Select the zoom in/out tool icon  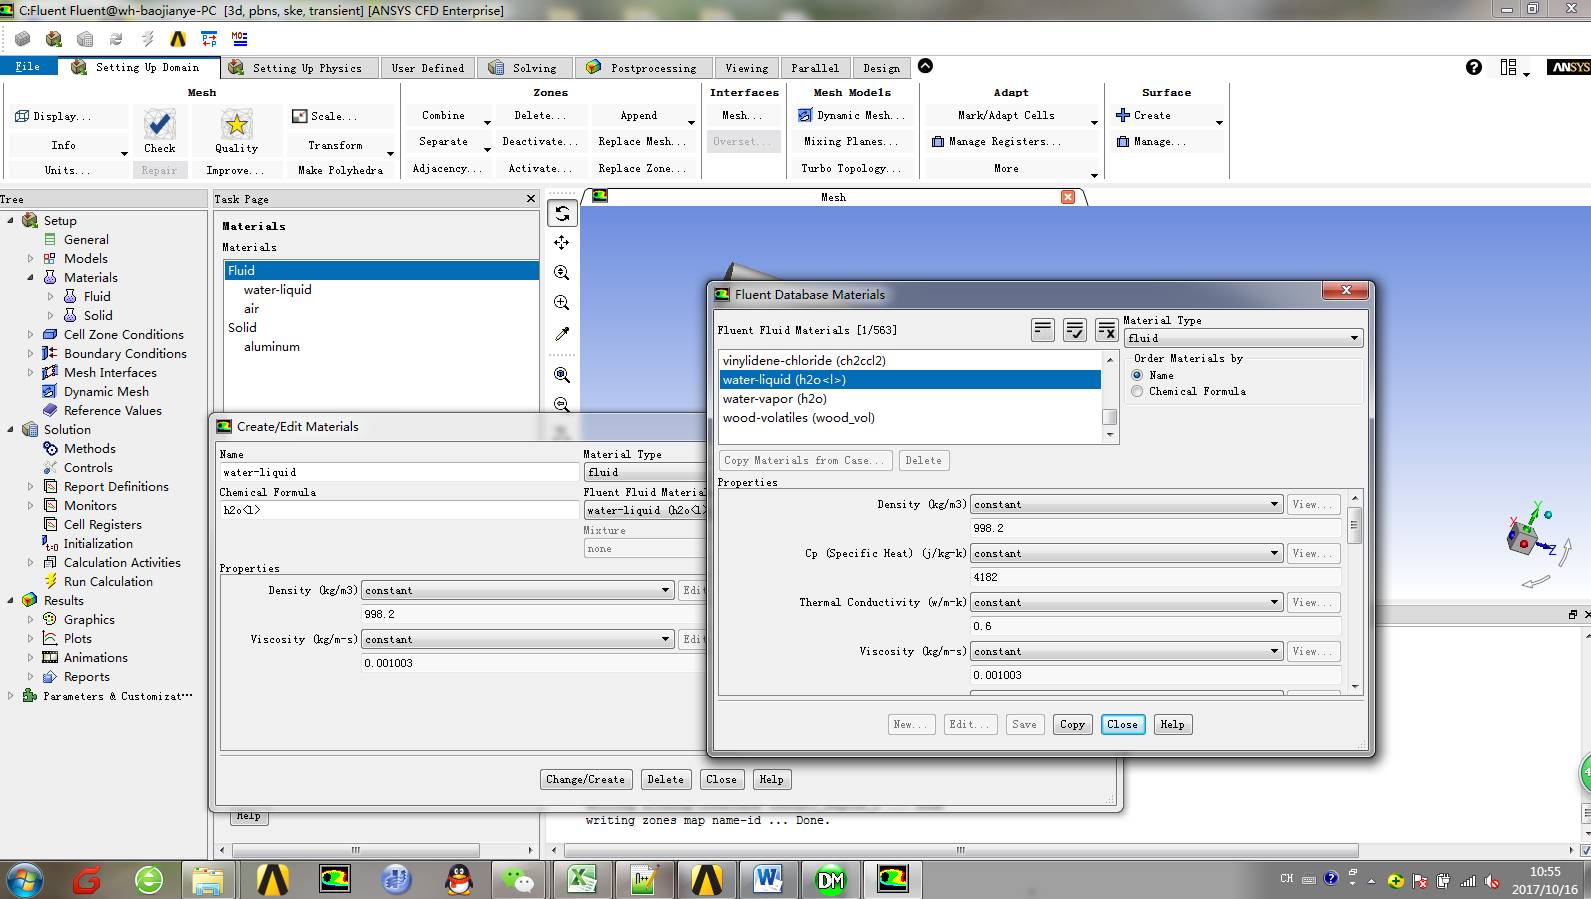(x=562, y=272)
